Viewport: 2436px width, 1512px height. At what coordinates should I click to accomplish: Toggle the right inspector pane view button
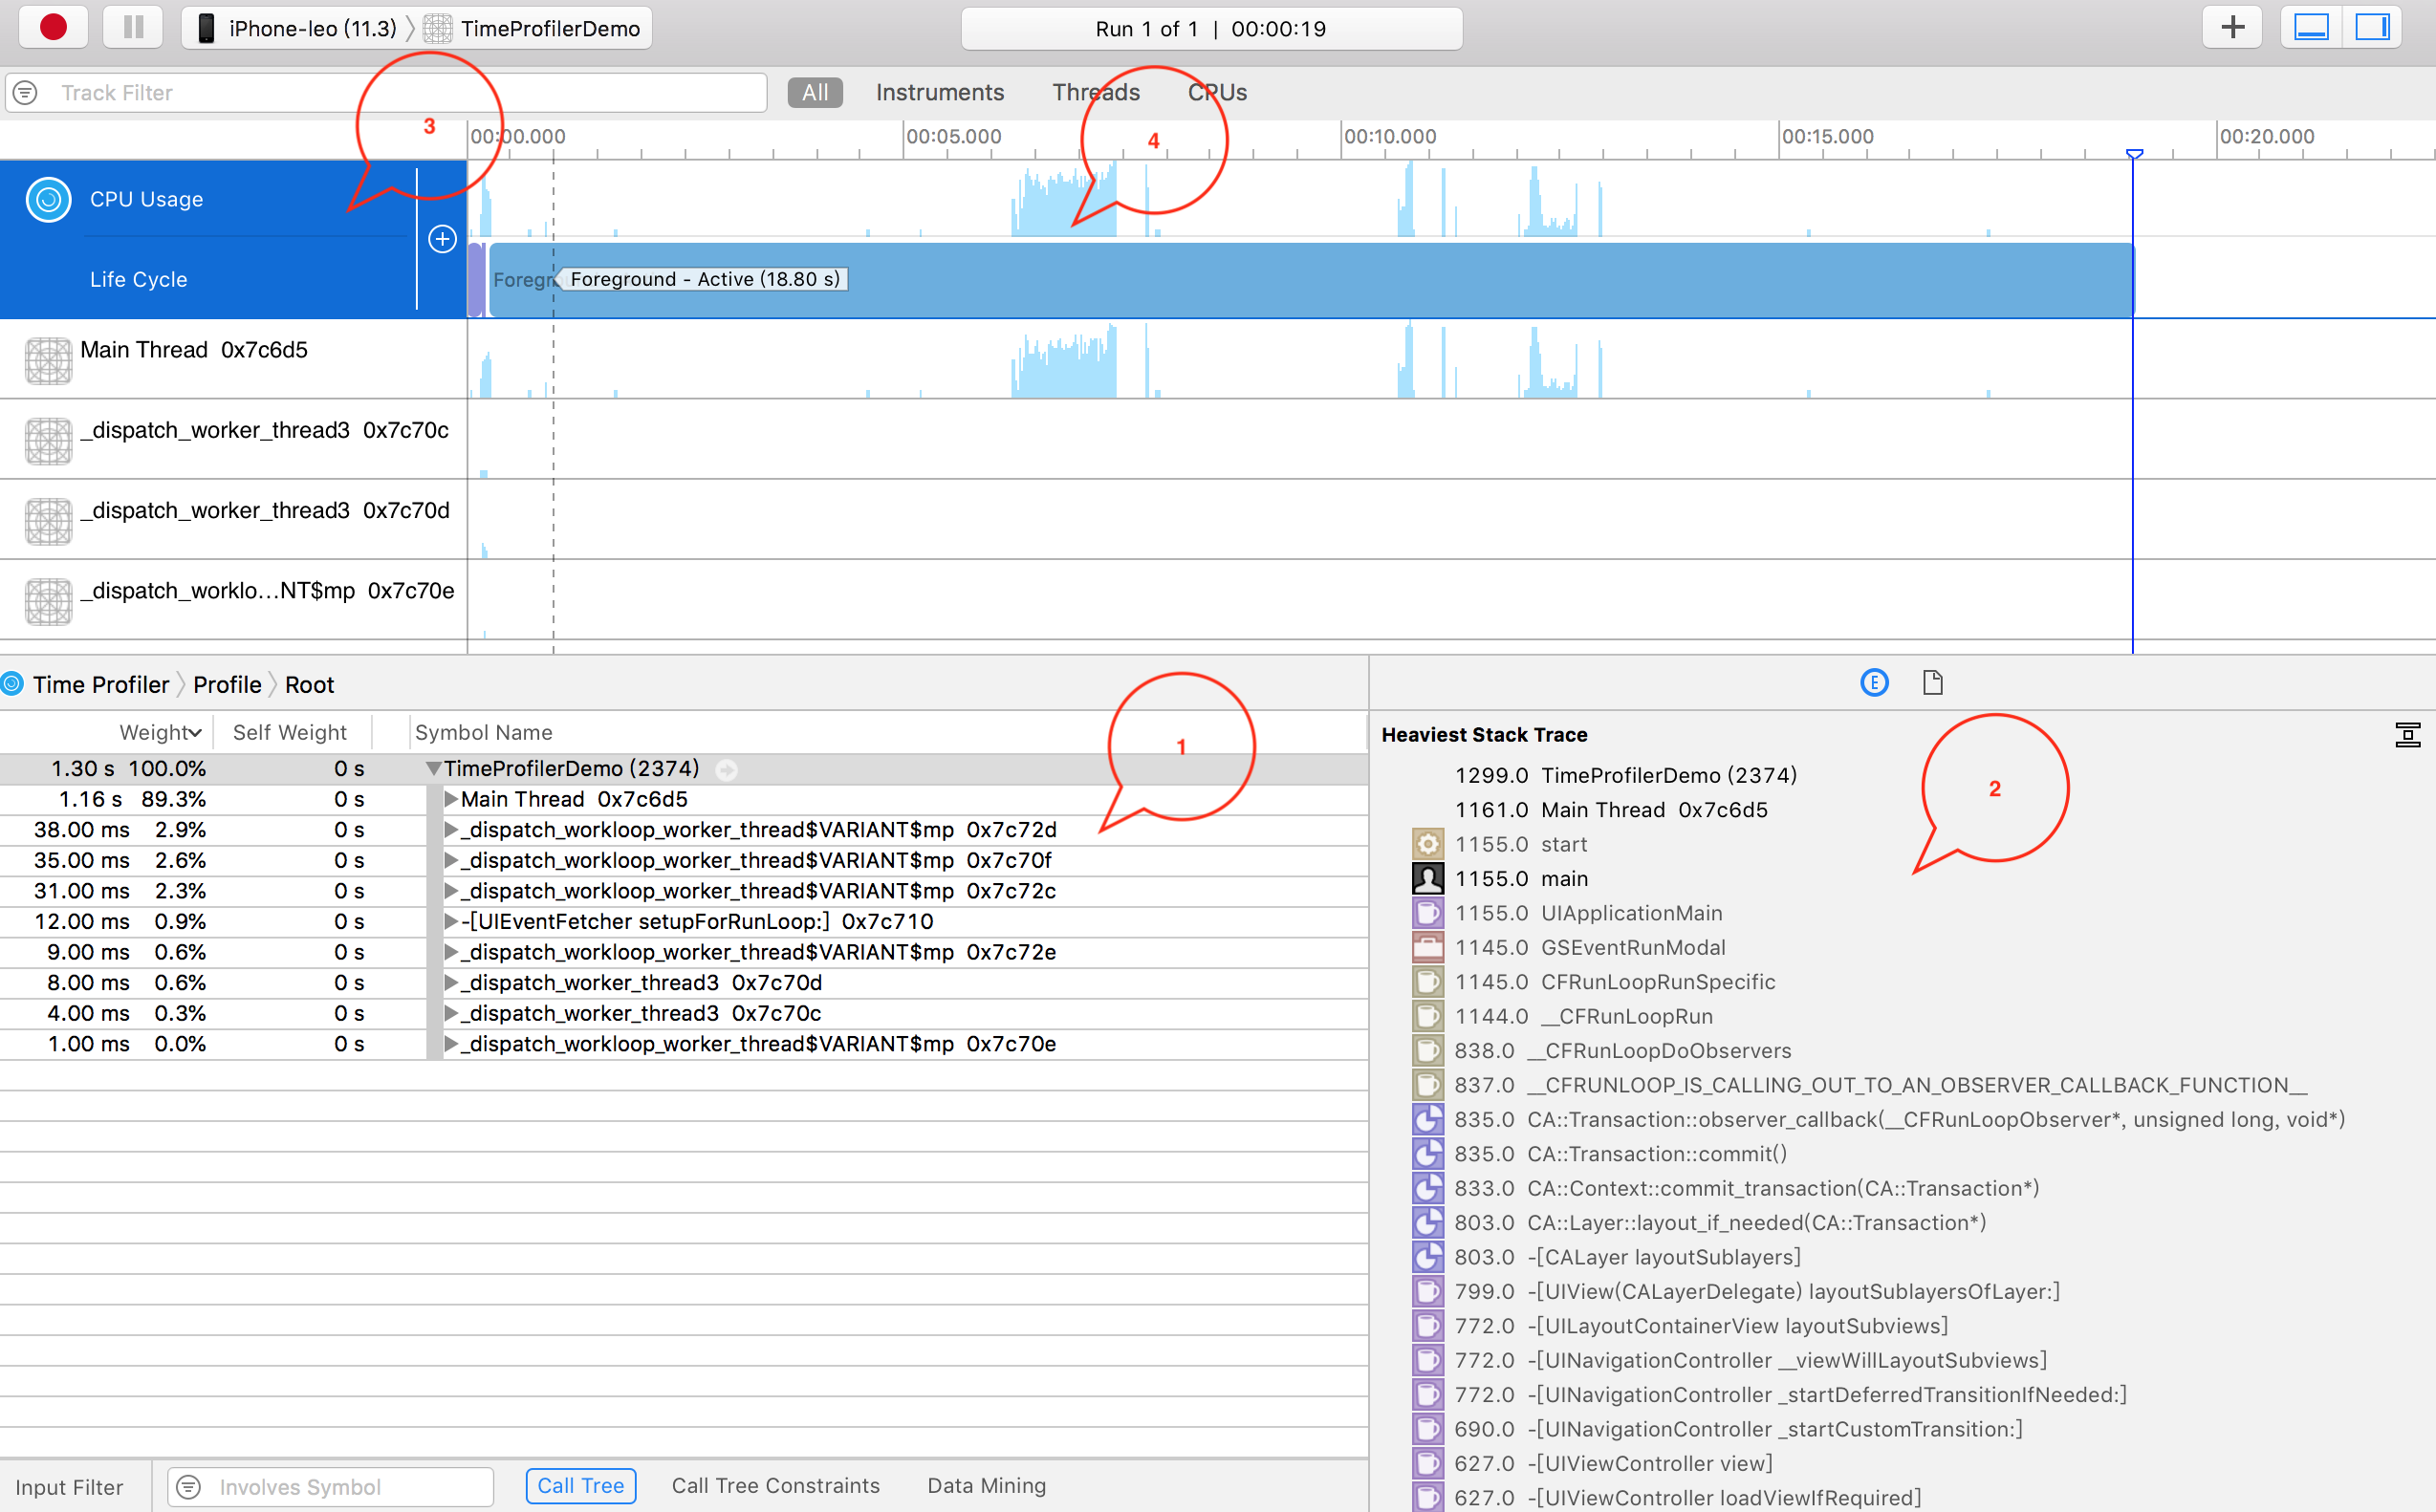click(2371, 28)
